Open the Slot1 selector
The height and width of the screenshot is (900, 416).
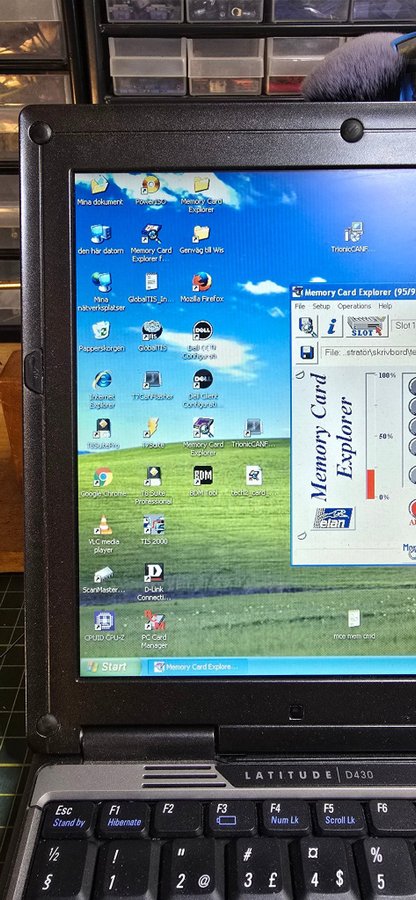pyautogui.click(x=404, y=326)
